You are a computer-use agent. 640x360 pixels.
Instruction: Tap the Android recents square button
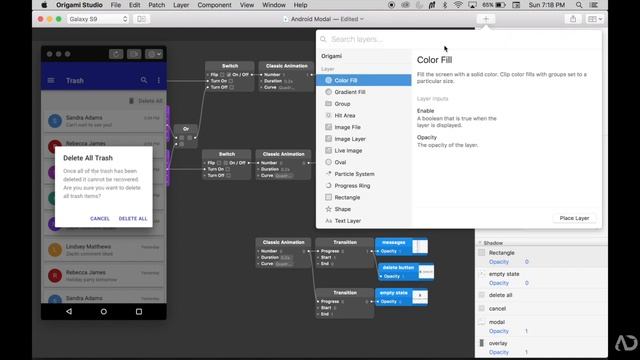[139, 311]
